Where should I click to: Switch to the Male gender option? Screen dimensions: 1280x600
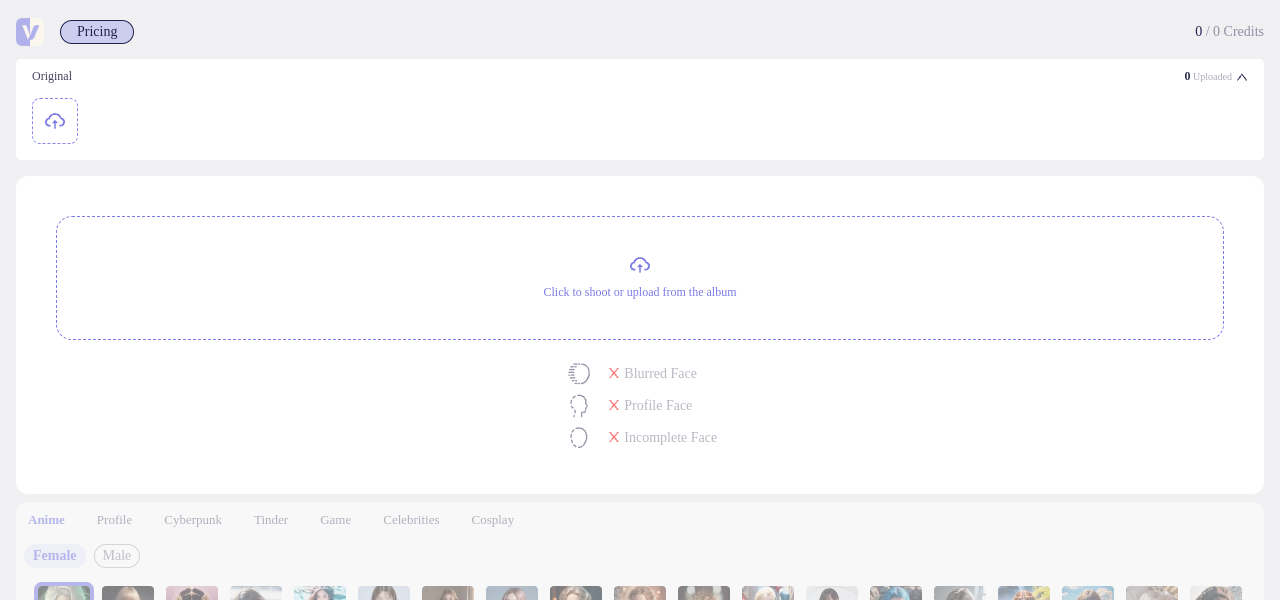point(117,556)
